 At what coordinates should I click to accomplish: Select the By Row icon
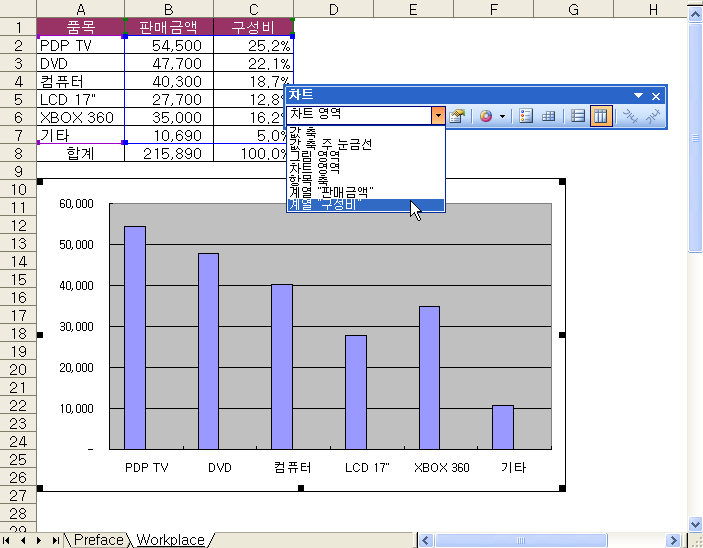578,117
